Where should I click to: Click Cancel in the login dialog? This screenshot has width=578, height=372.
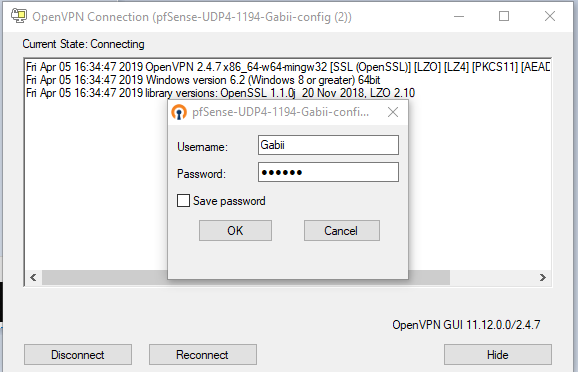pos(341,231)
